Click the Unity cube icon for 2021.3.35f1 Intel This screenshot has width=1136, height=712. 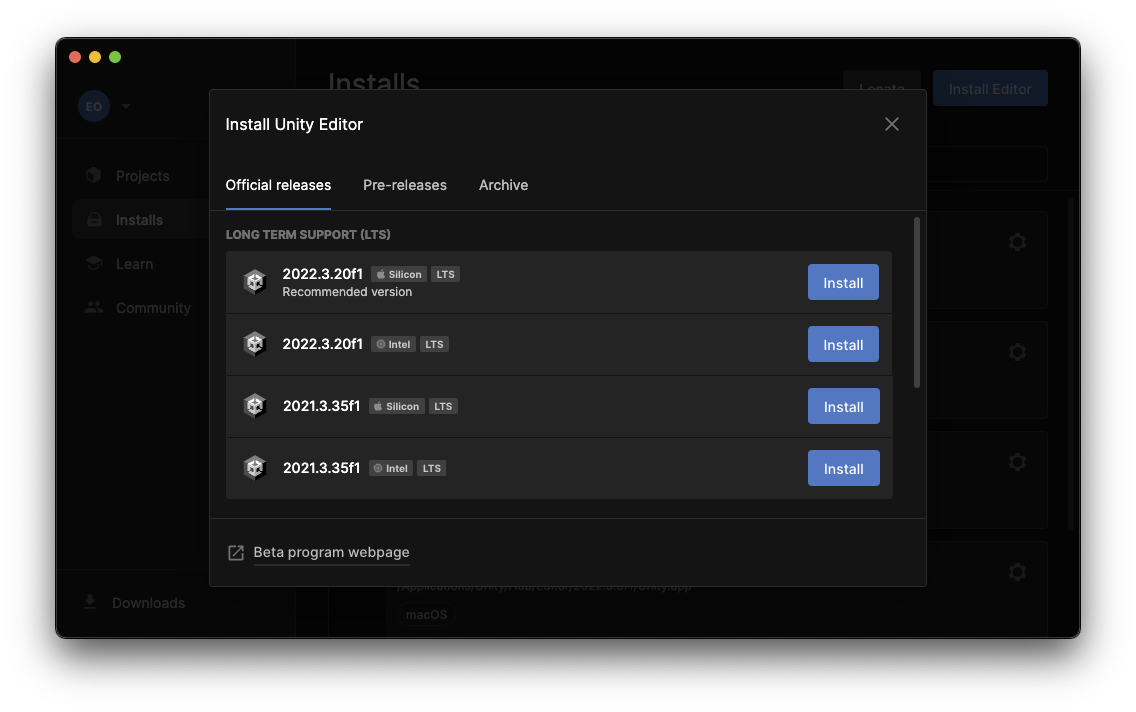(x=255, y=468)
